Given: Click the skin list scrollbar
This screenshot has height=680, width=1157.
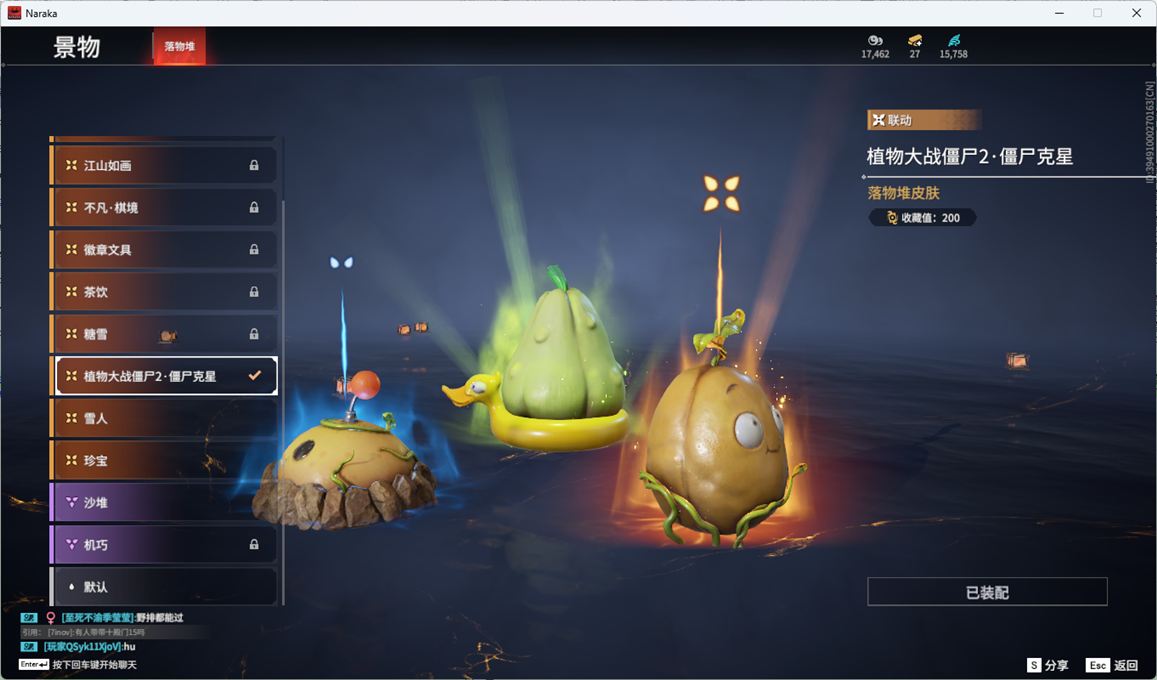Looking at the screenshot, I should tap(283, 402).
